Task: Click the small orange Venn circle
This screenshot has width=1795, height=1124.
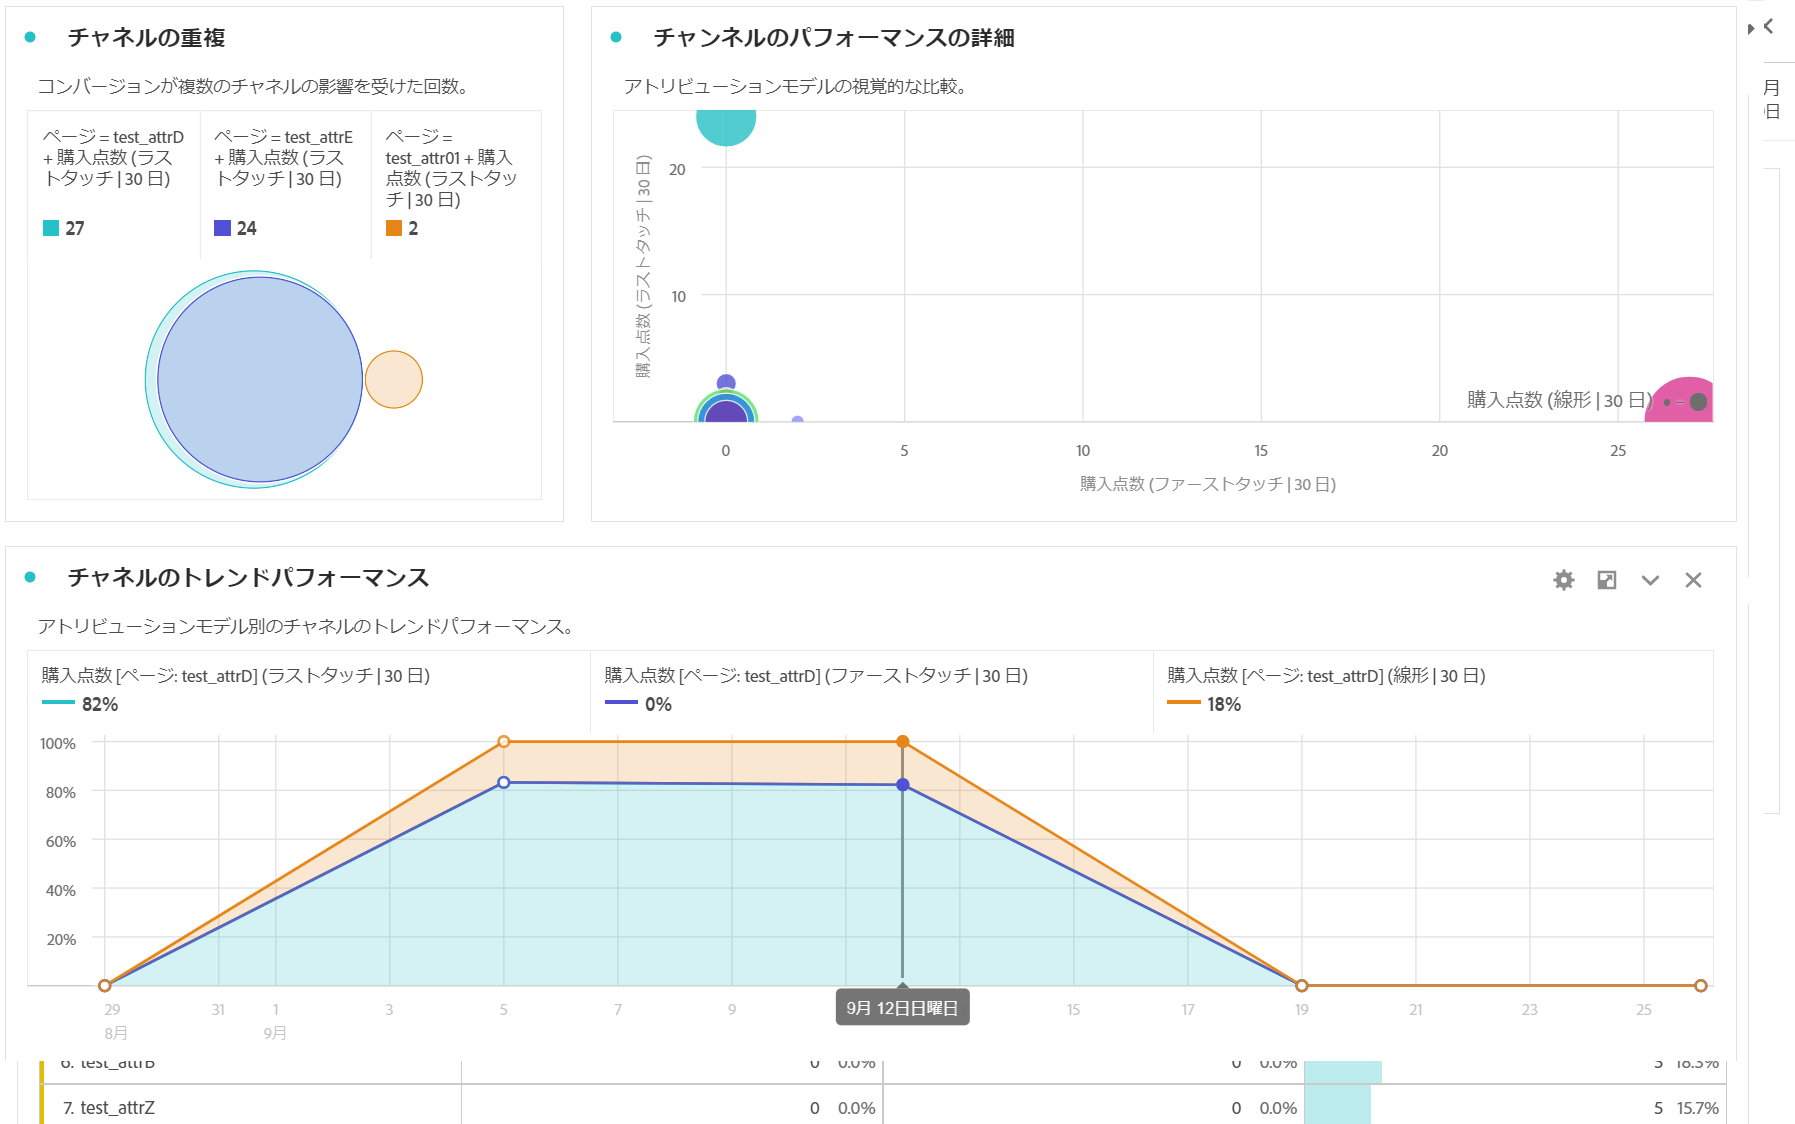Action: tap(394, 379)
